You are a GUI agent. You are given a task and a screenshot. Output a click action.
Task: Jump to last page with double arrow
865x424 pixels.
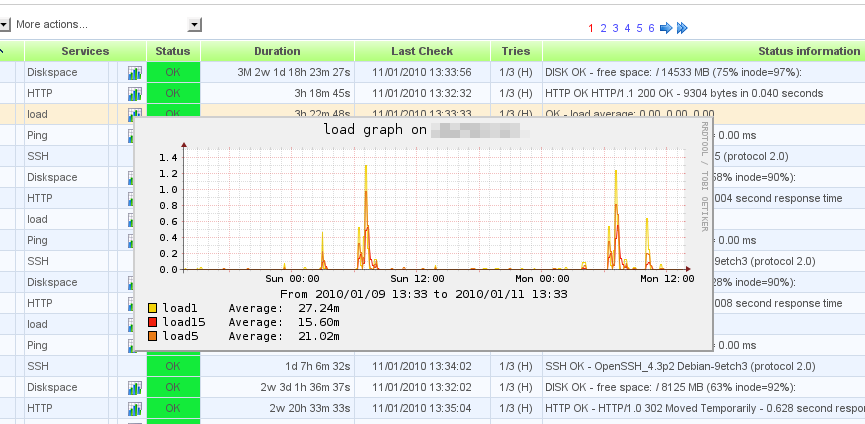pos(682,28)
